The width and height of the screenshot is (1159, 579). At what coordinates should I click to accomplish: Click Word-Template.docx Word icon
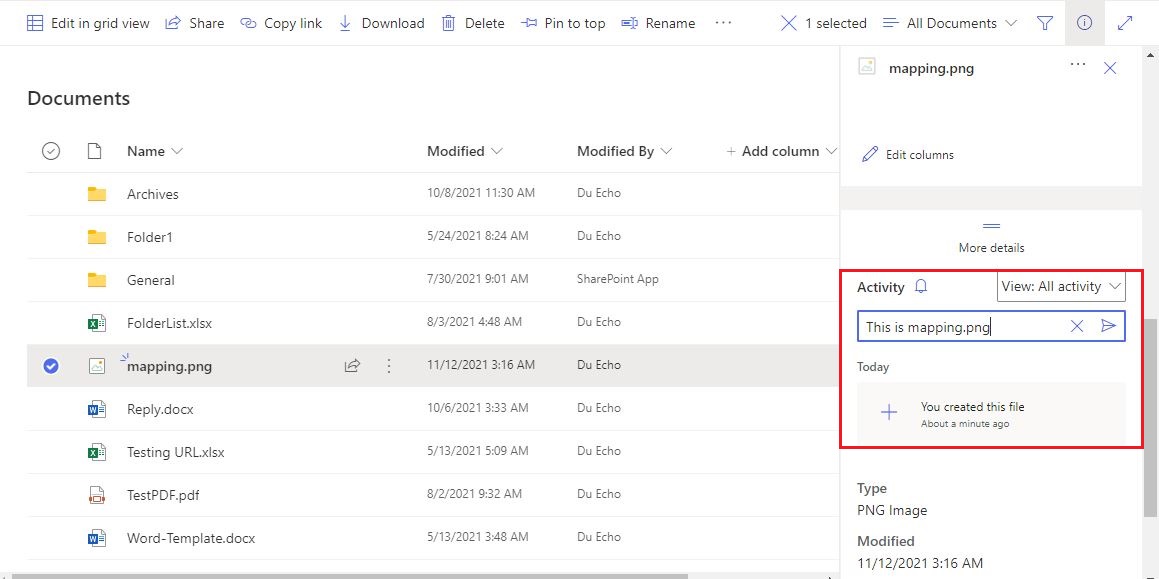pyautogui.click(x=97, y=538)
